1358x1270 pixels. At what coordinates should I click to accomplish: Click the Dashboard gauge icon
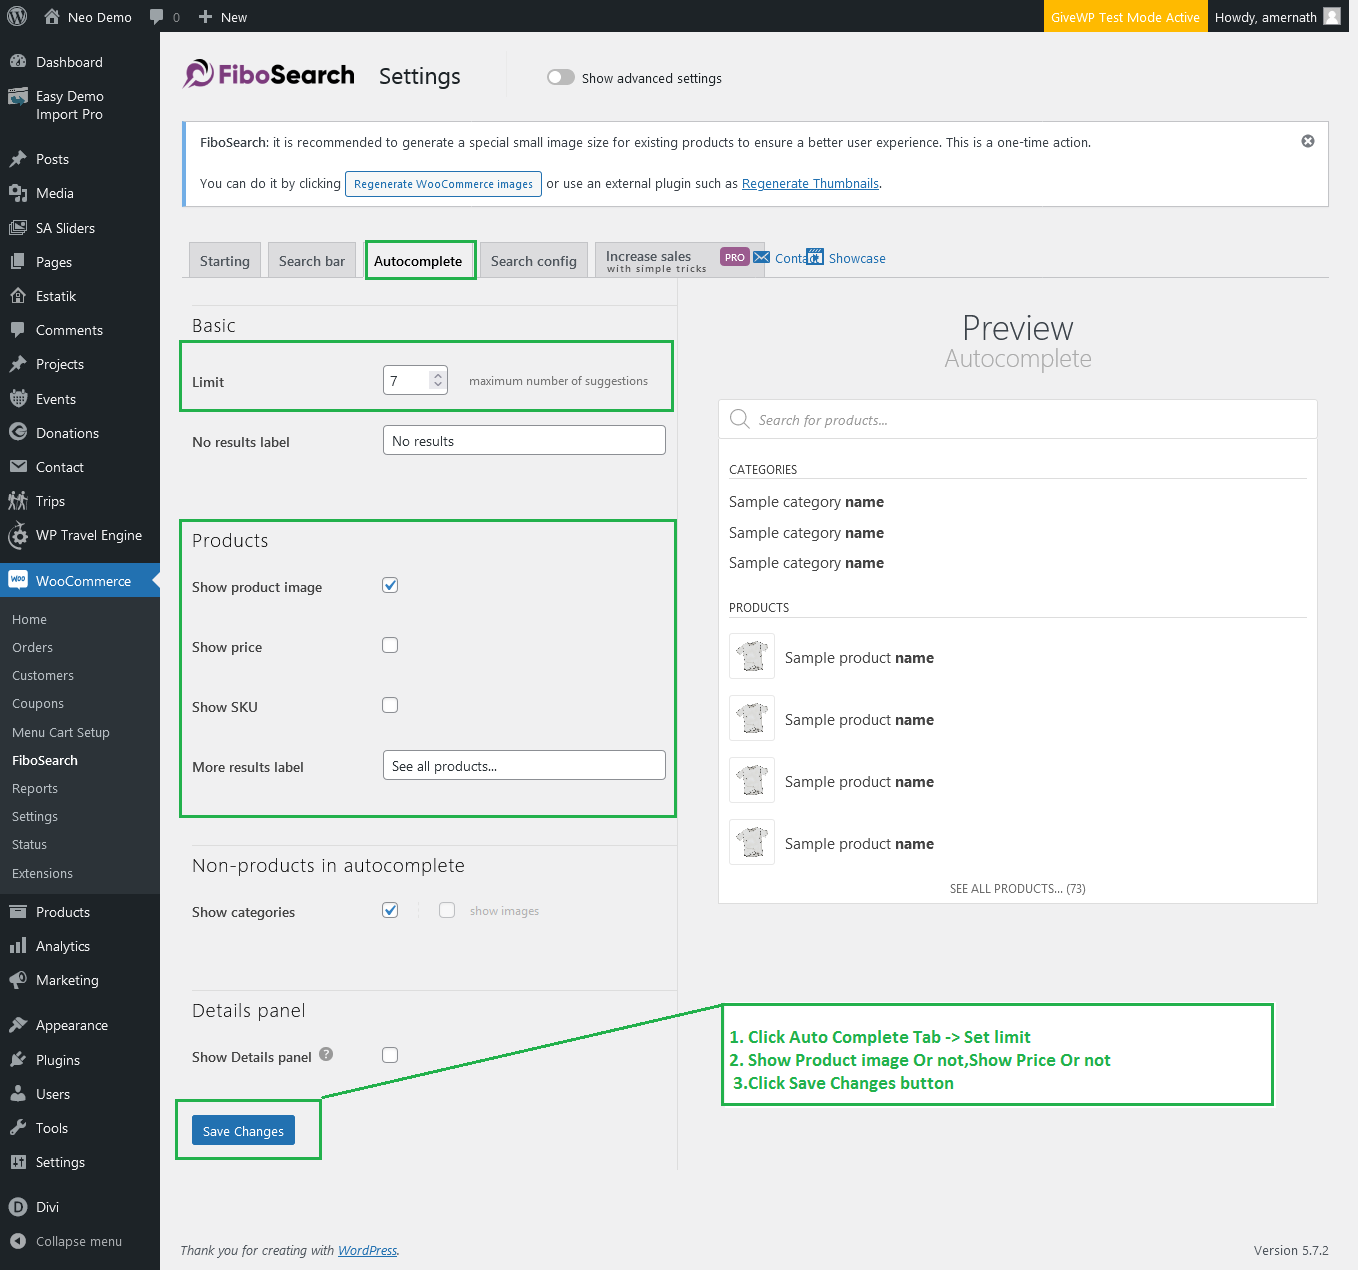coord(18,62)
